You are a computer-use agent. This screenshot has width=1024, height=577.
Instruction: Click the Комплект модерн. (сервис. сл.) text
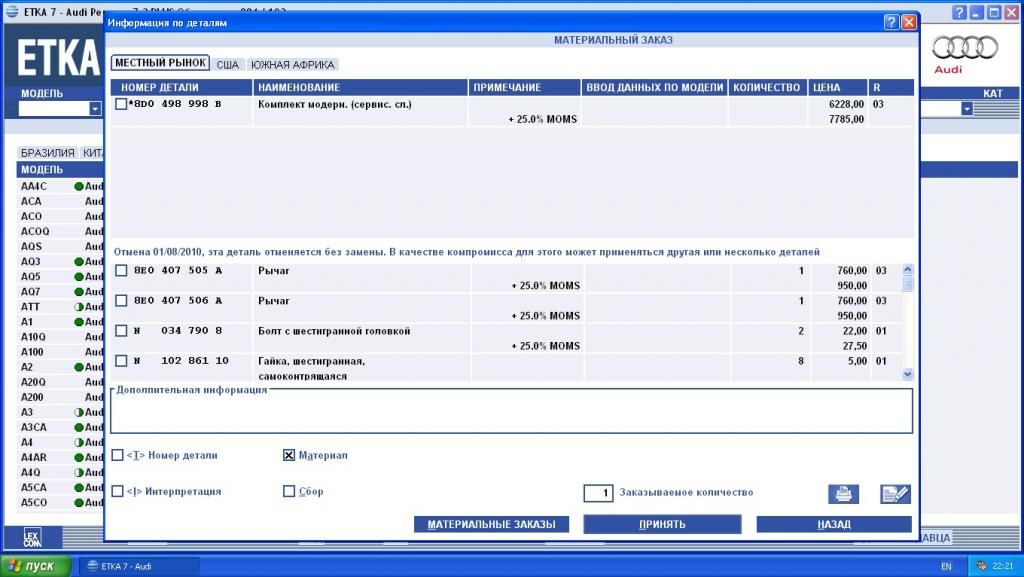click(x=335, y=104)
